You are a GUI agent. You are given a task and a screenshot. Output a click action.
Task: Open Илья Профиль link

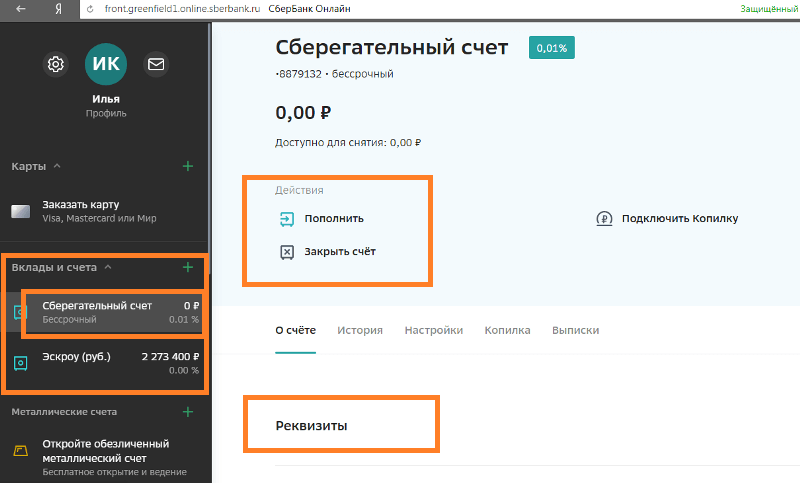tap(106, 106)
